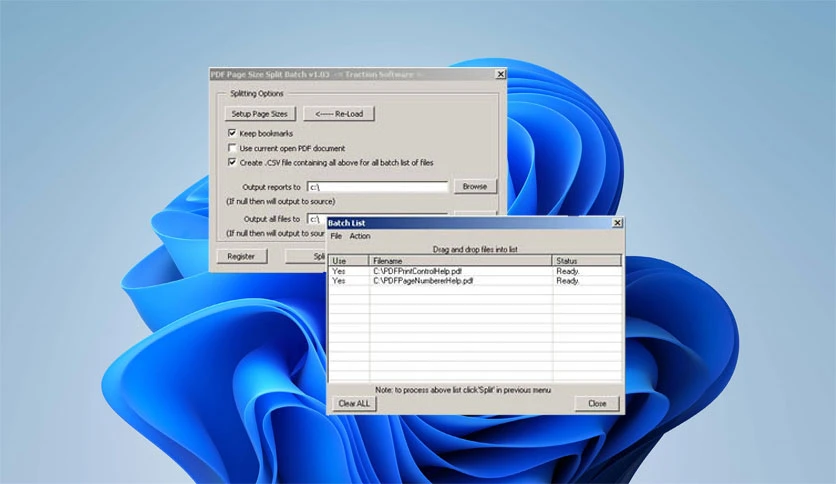Open the File menu in Batch List
836x484 pixels.
tap(336, 236)
